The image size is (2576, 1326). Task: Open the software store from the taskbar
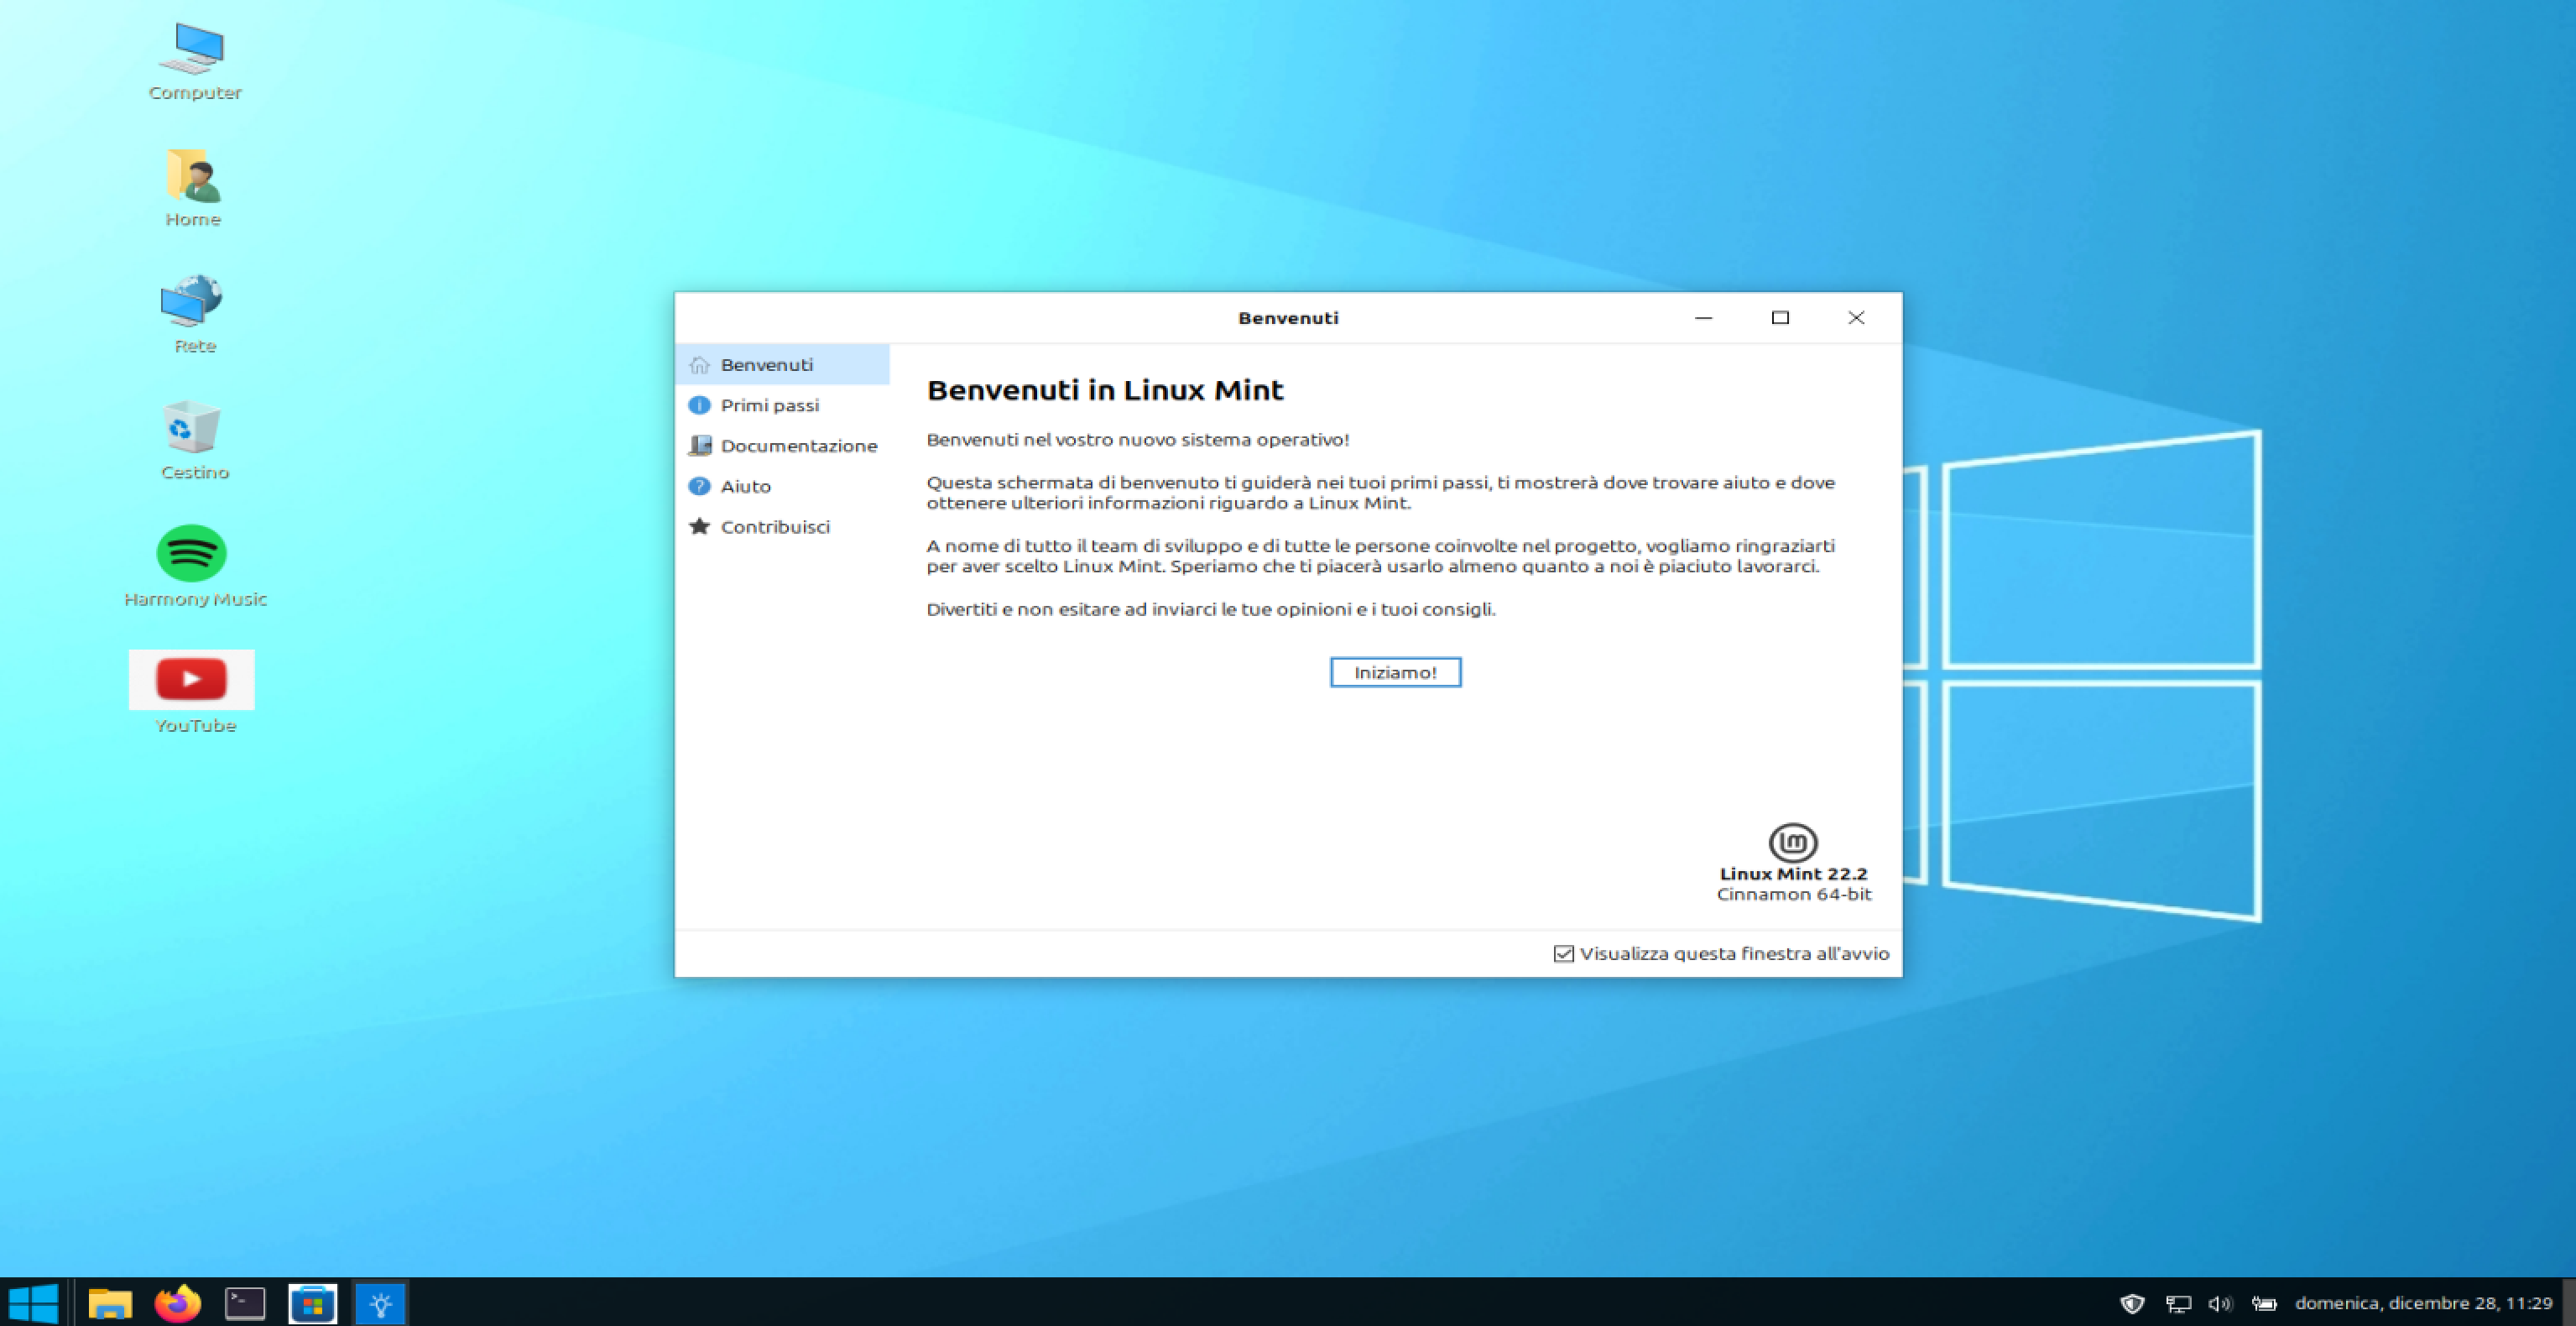pos(312,1303)
